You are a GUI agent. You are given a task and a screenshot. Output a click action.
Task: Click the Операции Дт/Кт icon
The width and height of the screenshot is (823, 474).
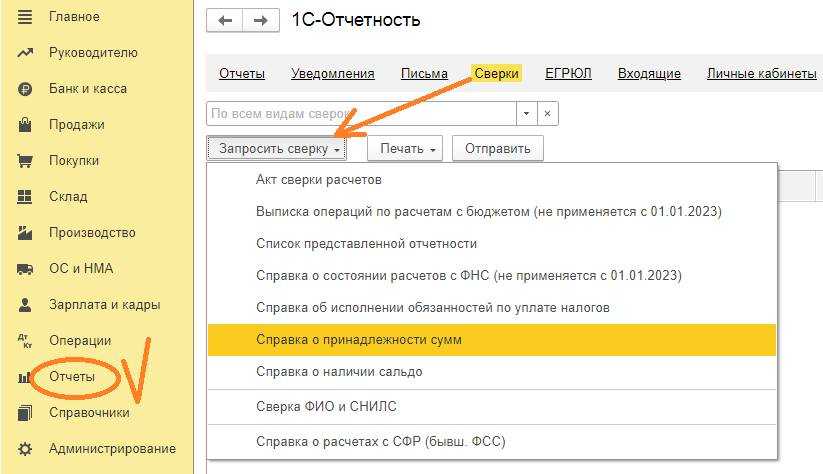[x=25, y=341]
